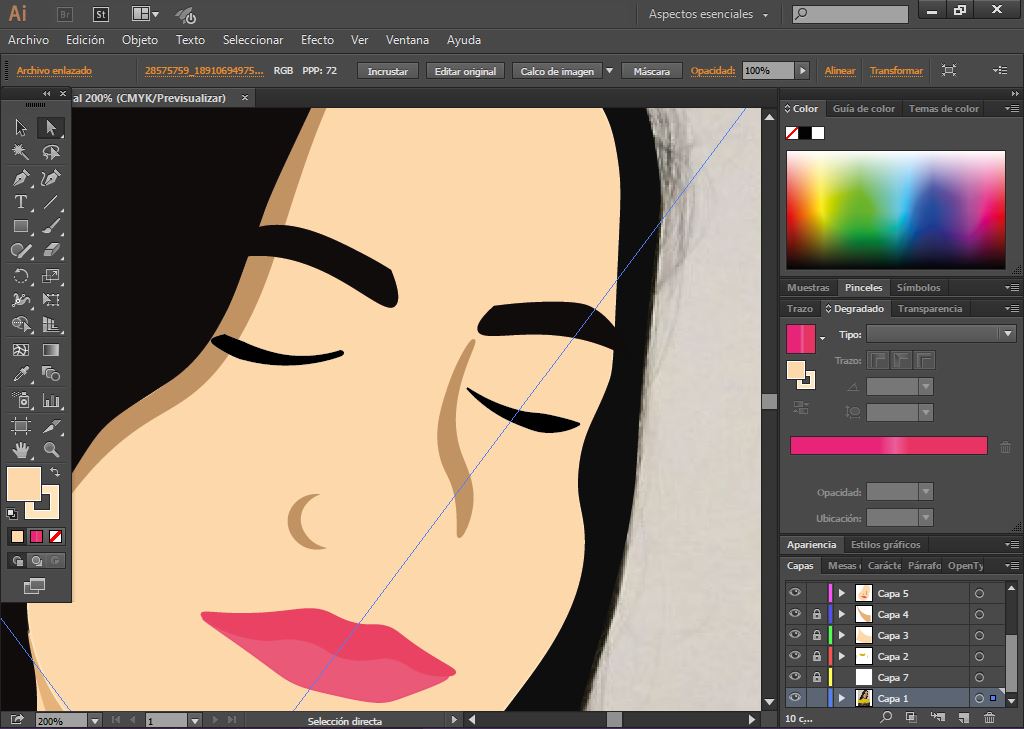
Task: Open the Objeto menu
Action: (140, 40)
